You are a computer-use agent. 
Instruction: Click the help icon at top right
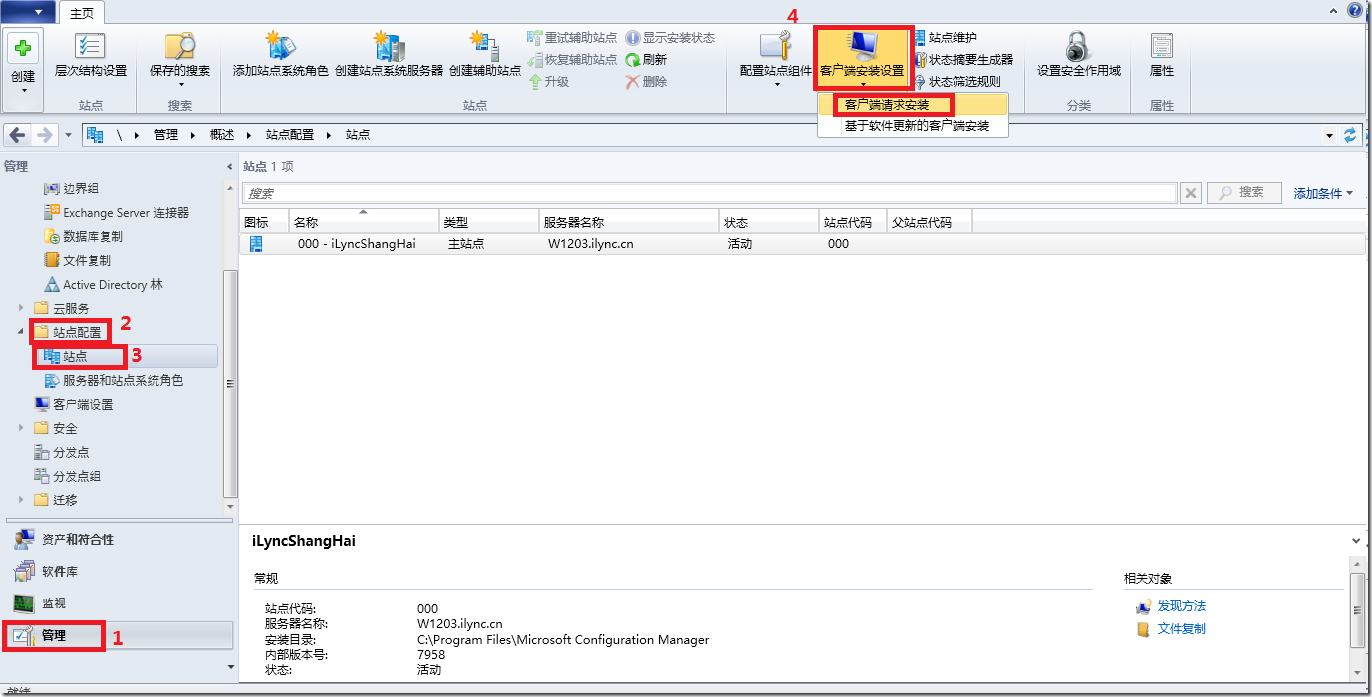[1355, 10]
